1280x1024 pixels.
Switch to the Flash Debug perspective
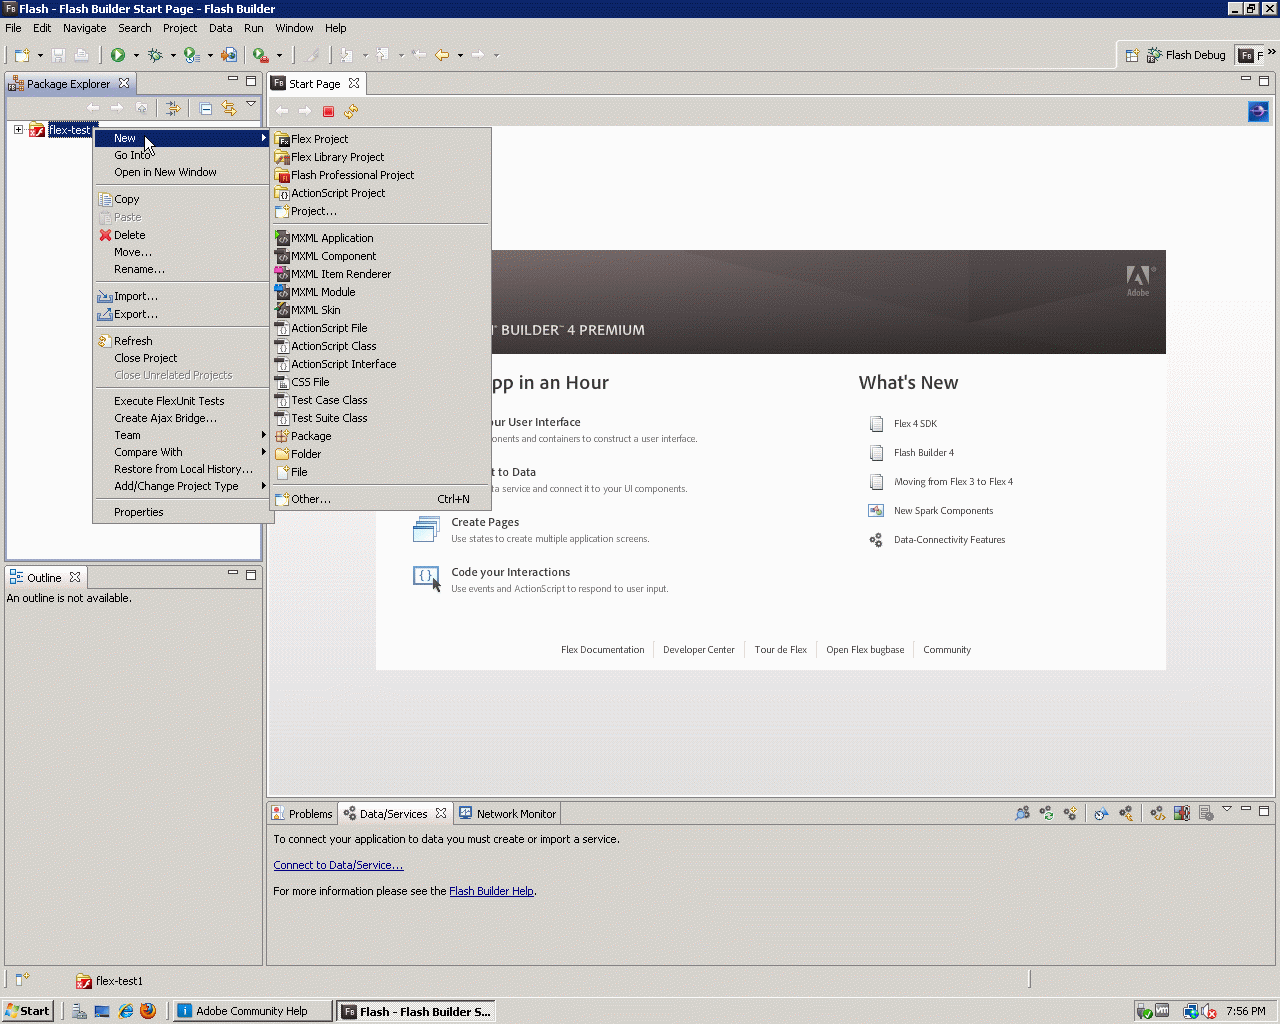[1186, 55]
